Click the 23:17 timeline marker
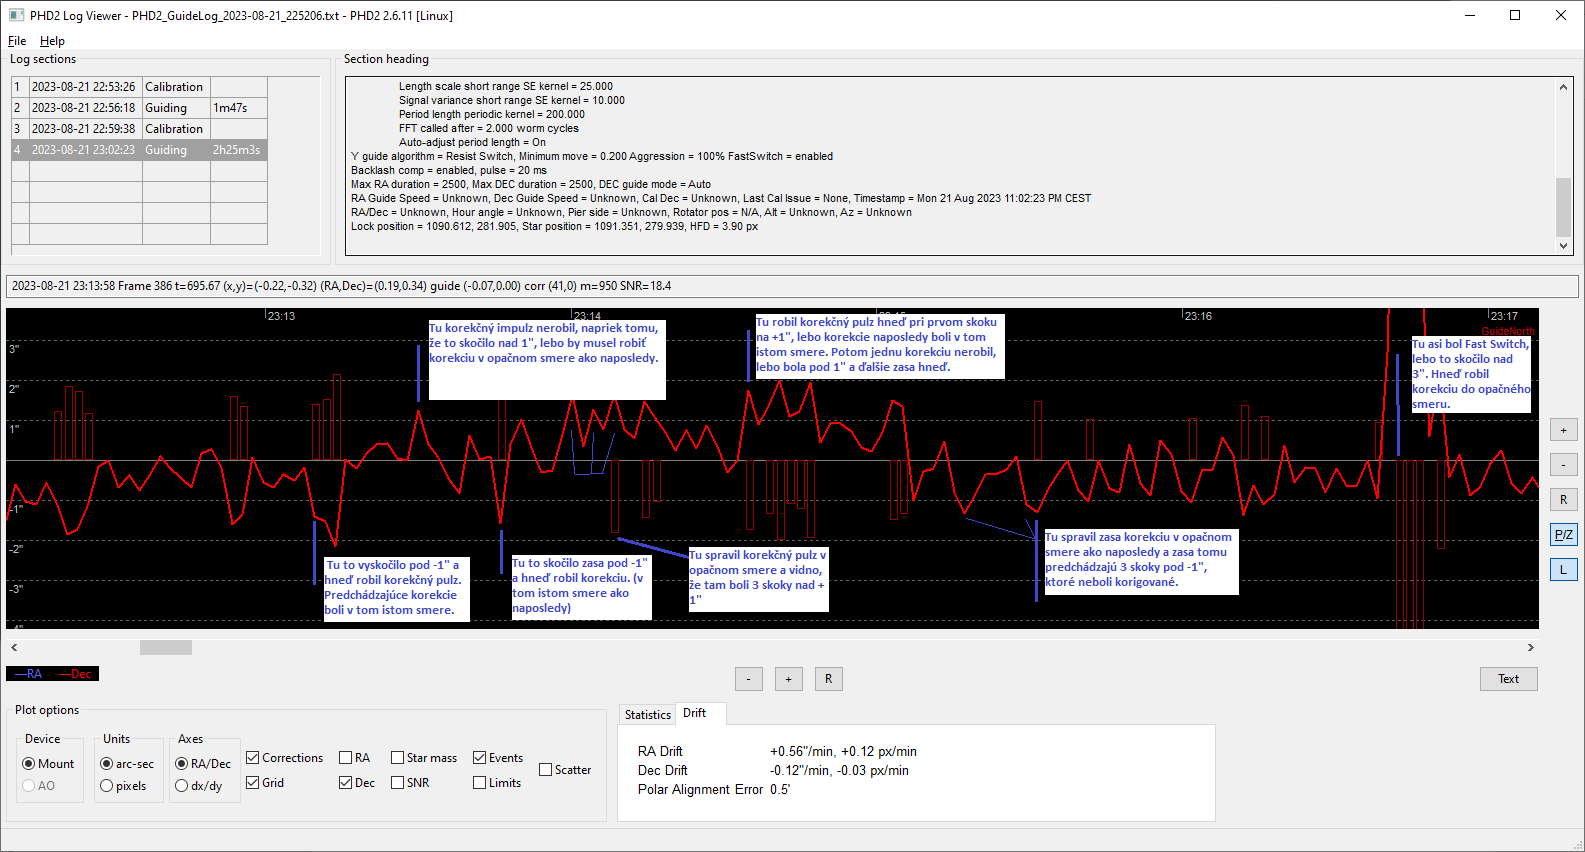Viewport: 1585px width, 852px height. (1504, 316)
